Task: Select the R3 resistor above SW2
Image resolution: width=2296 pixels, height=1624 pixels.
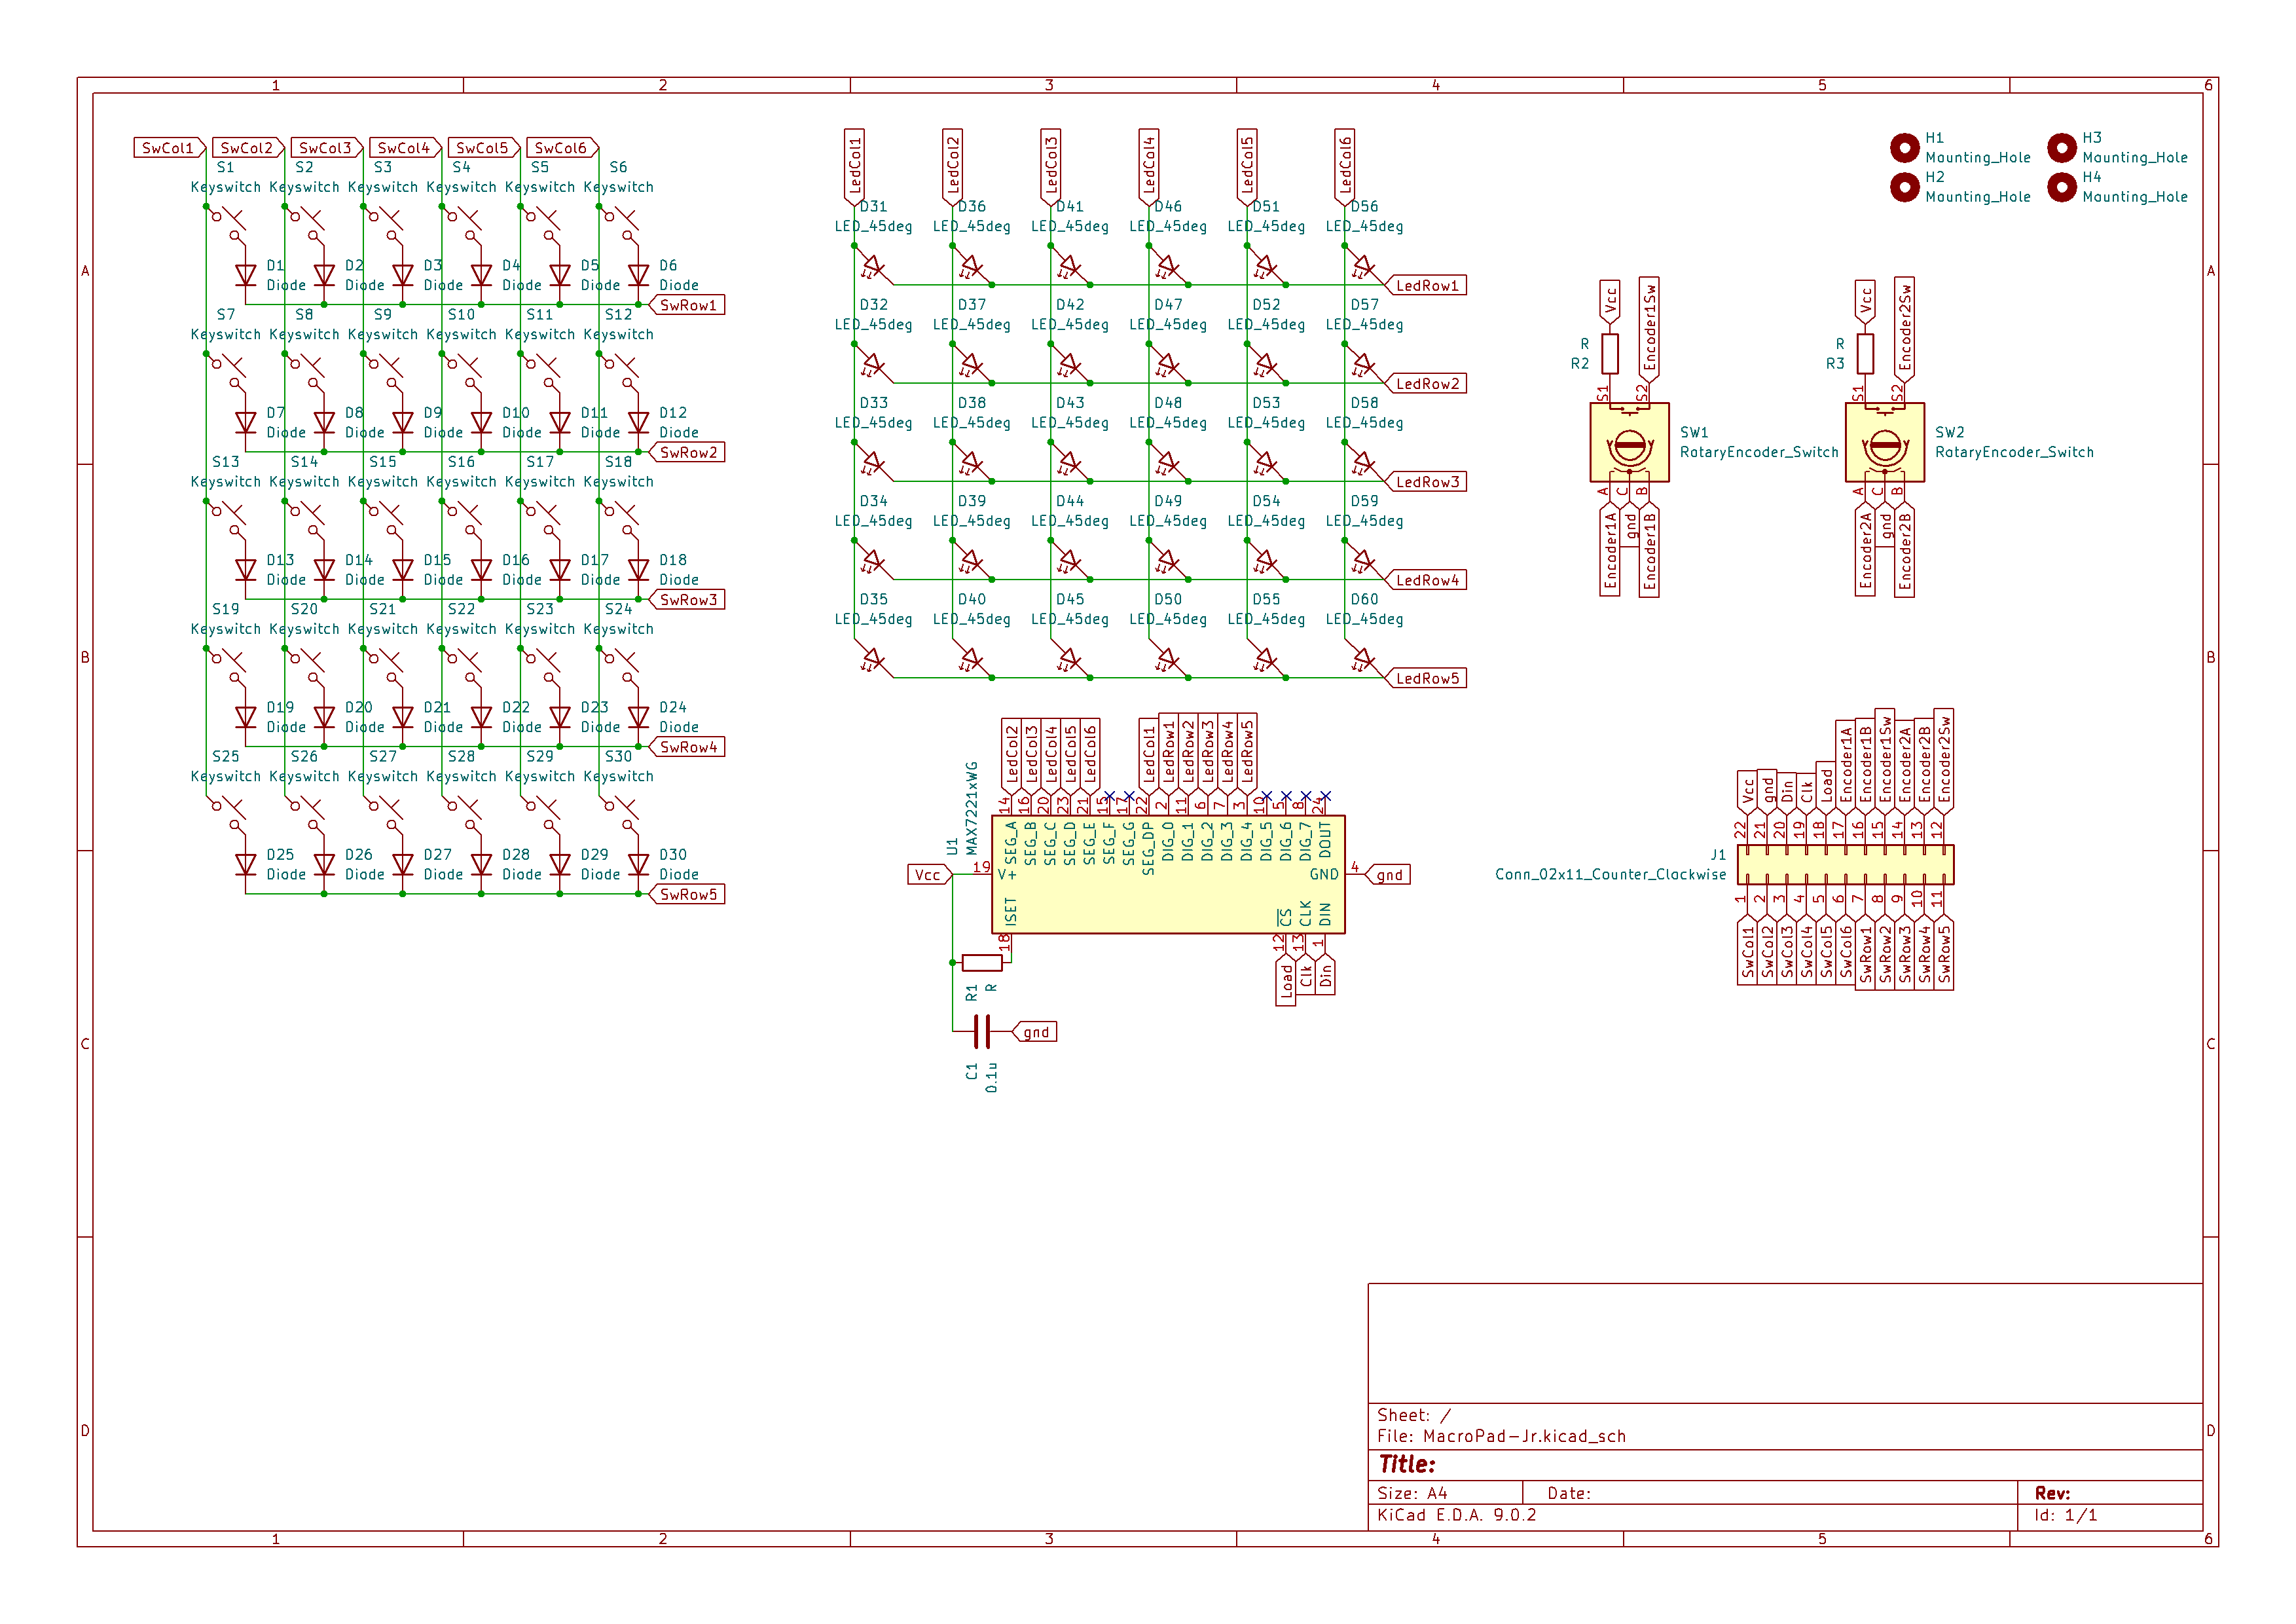Action: [1865, 354]
